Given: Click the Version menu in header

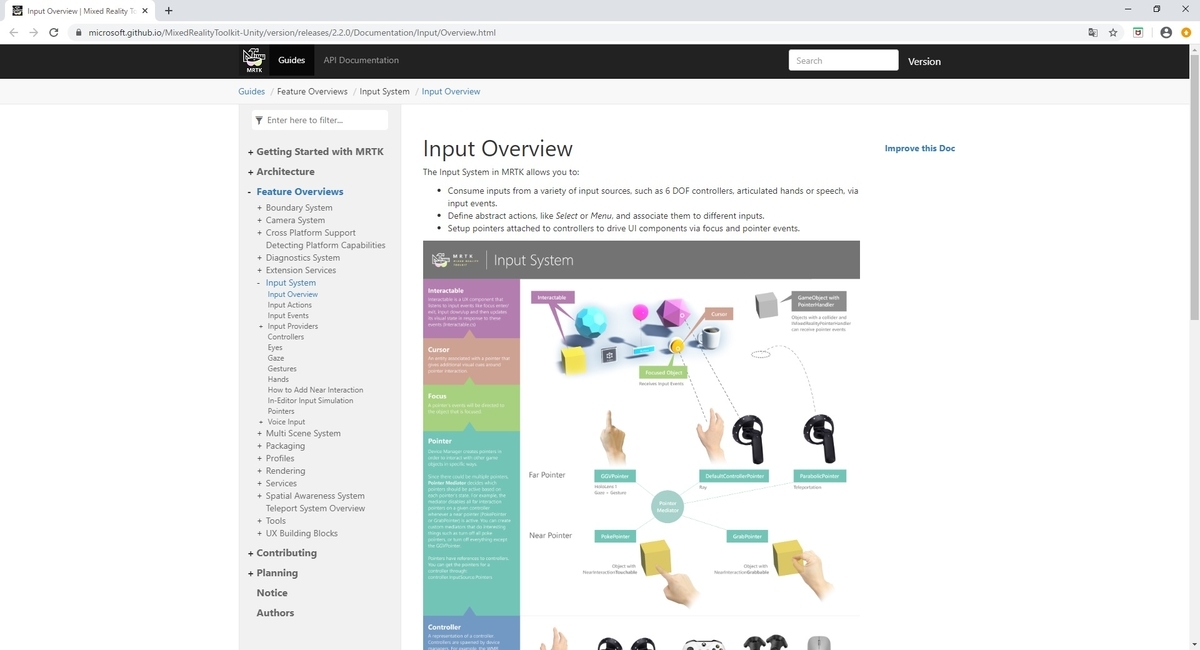Looking at the screenshot, I should [924, 61].
